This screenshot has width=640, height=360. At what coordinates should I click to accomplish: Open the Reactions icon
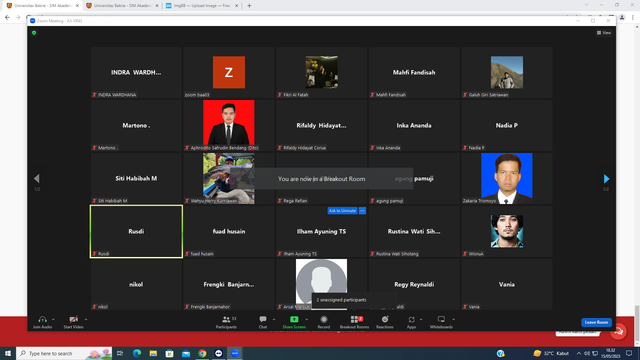(385, 319)
